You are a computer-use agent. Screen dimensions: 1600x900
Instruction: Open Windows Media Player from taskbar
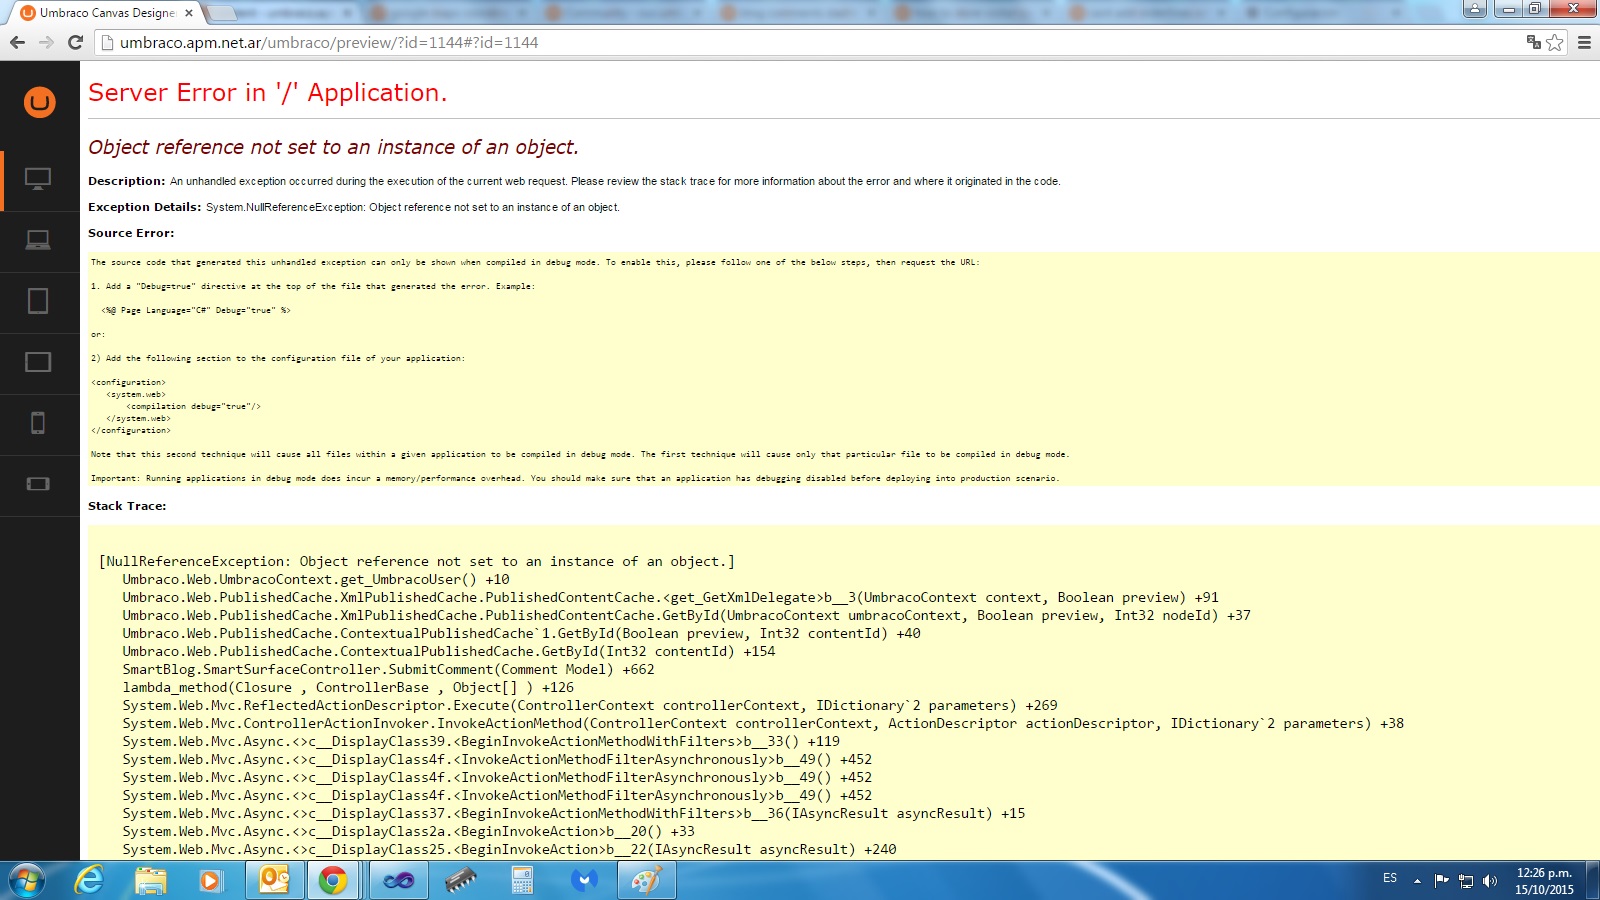point(210,880)
